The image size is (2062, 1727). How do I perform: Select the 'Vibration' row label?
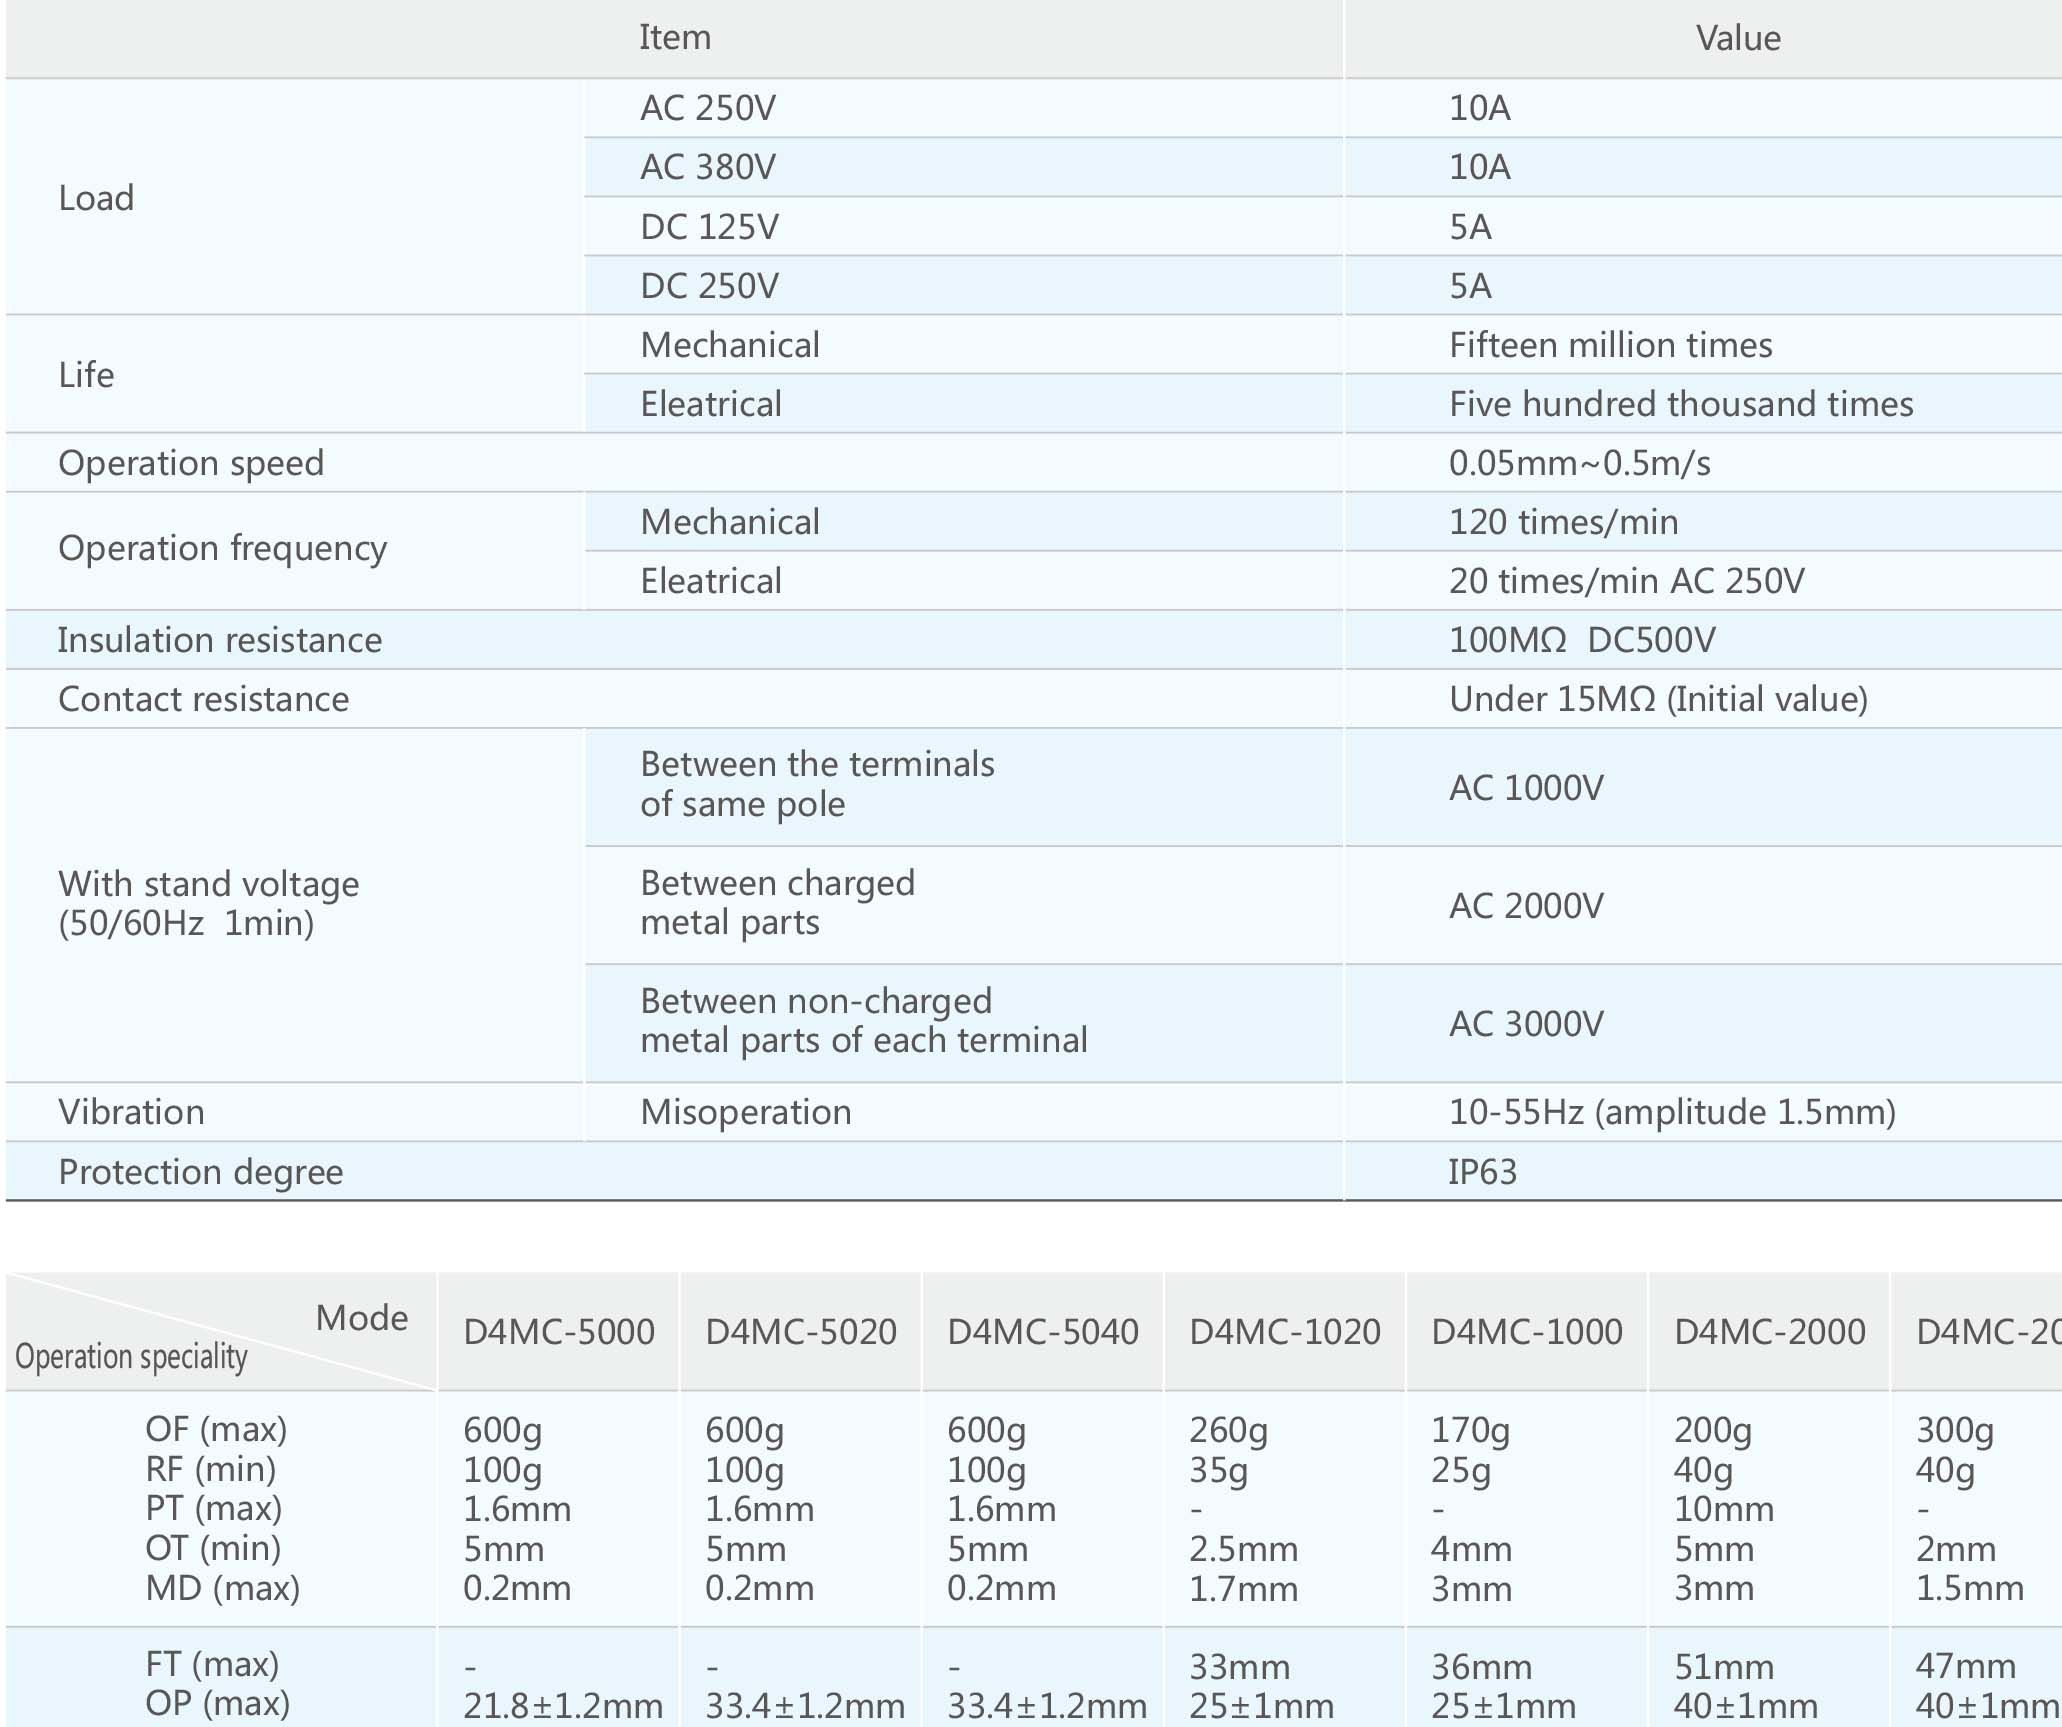(131, 1112)
